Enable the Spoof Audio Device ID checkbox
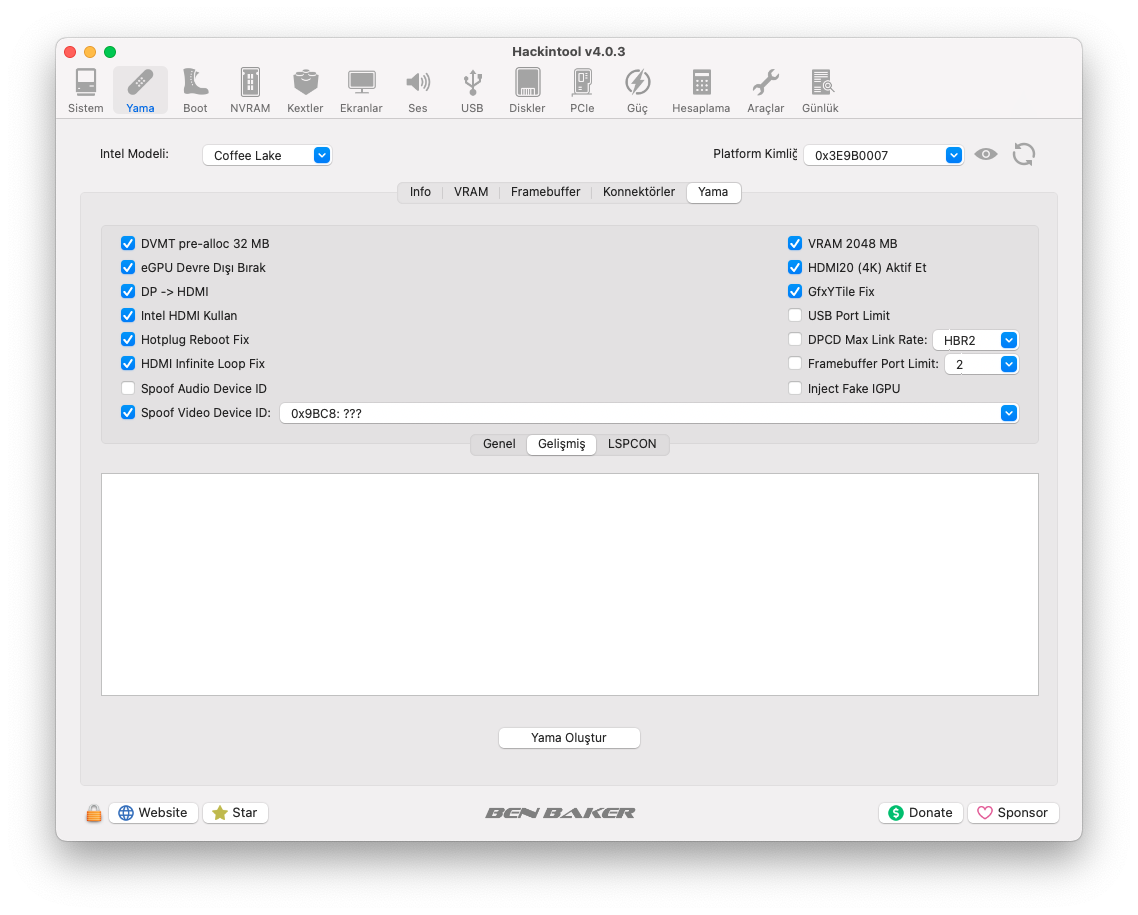This screenshot has height=915, width=1138. pyautogui.click(x=128, y=388)
